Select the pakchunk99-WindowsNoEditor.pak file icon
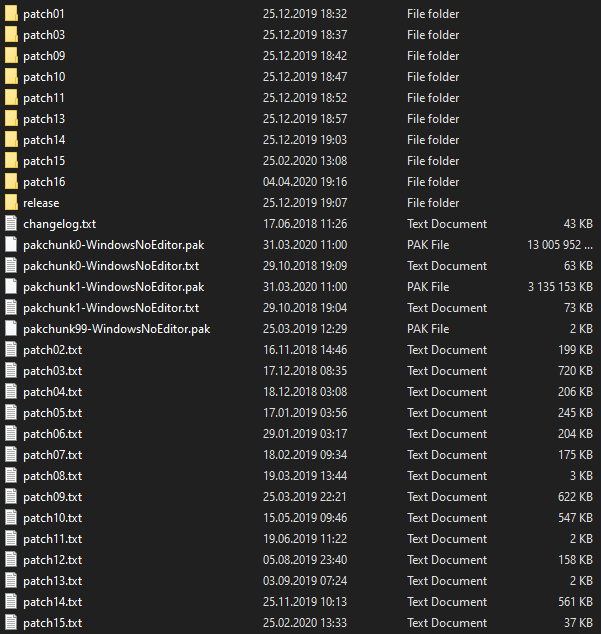 [11, 329]
